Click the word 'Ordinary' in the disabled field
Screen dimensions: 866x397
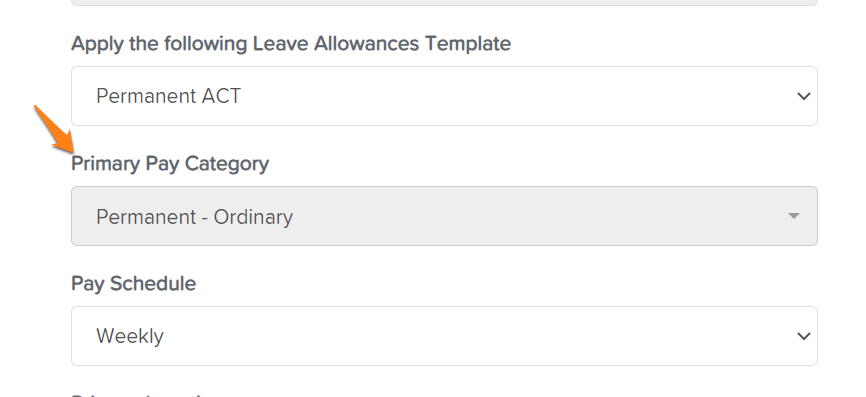click(x=254, y=216)
